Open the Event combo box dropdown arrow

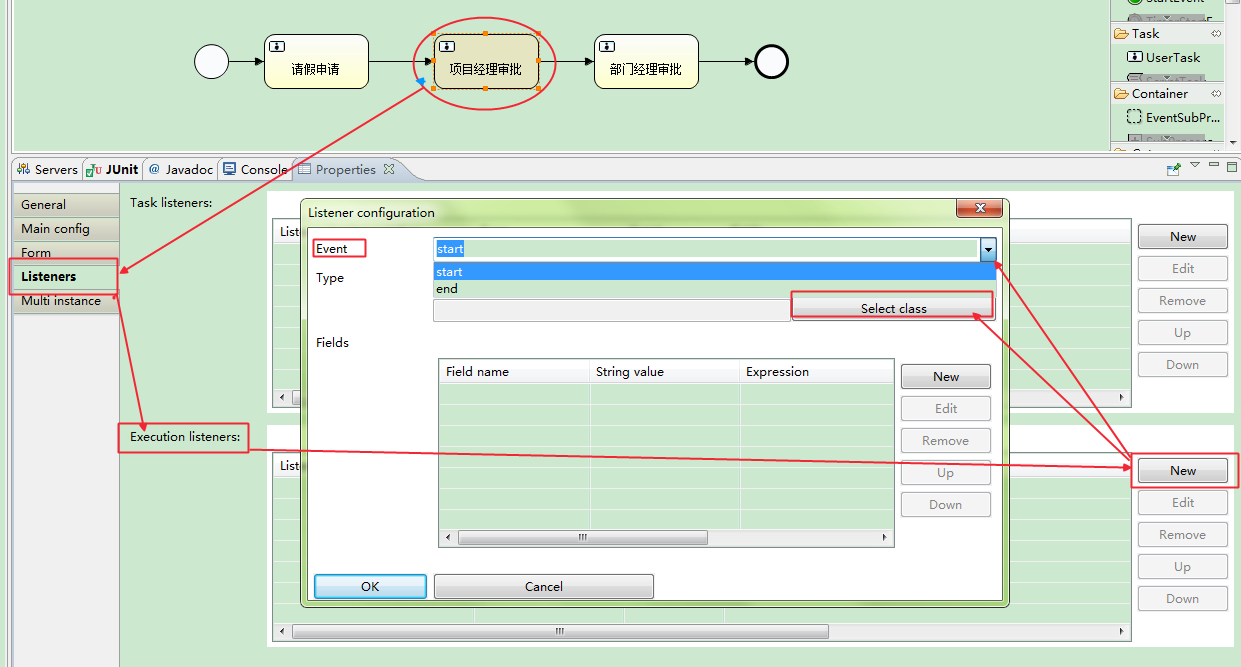pyautogui.click(x=988, y=249)
